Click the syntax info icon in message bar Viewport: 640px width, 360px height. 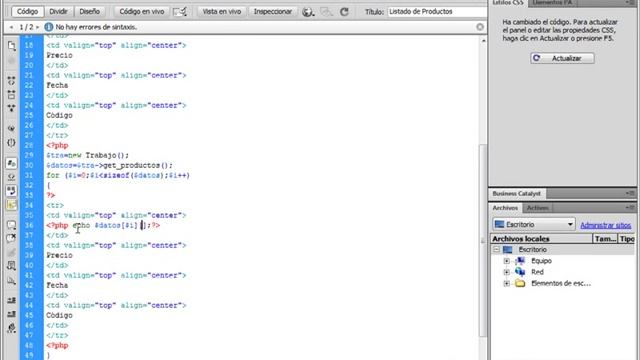[49, 27]
